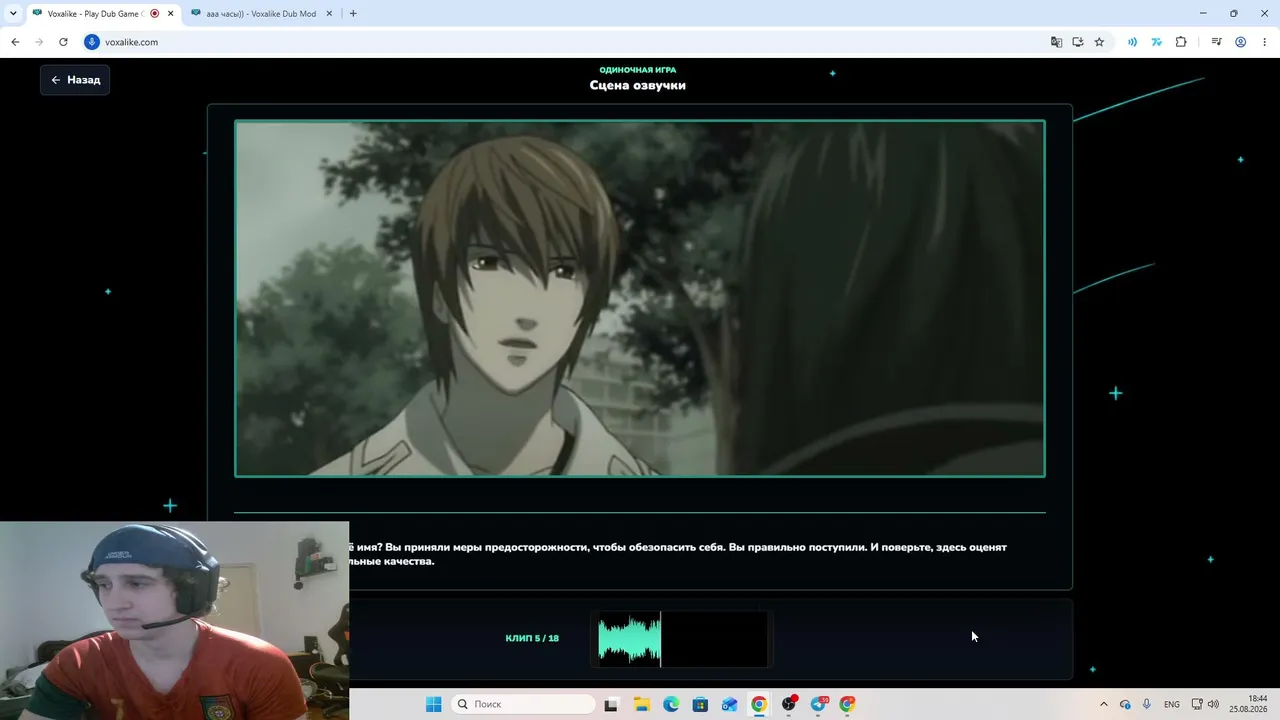Viewport: 1280px width, 720px height.
Task: Open the Windows Start menu
Action: 433,704
